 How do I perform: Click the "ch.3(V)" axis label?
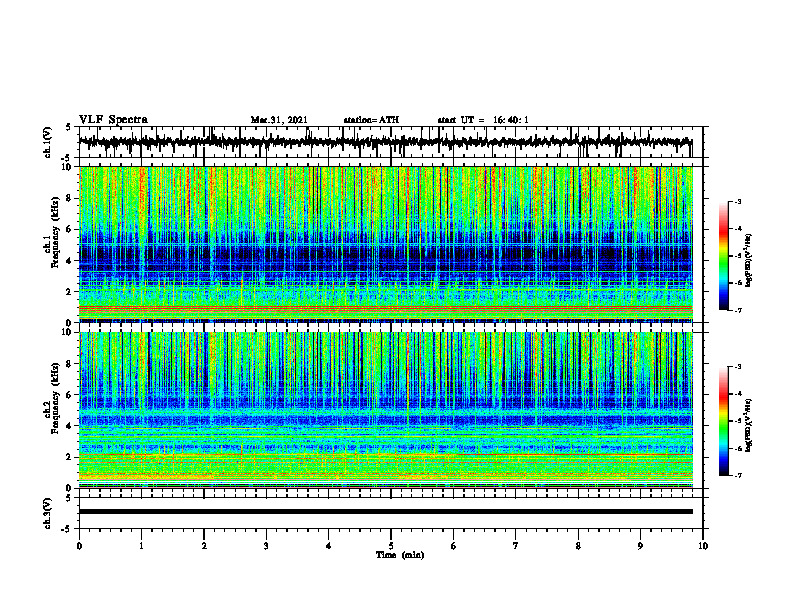(x=48, y=513)
